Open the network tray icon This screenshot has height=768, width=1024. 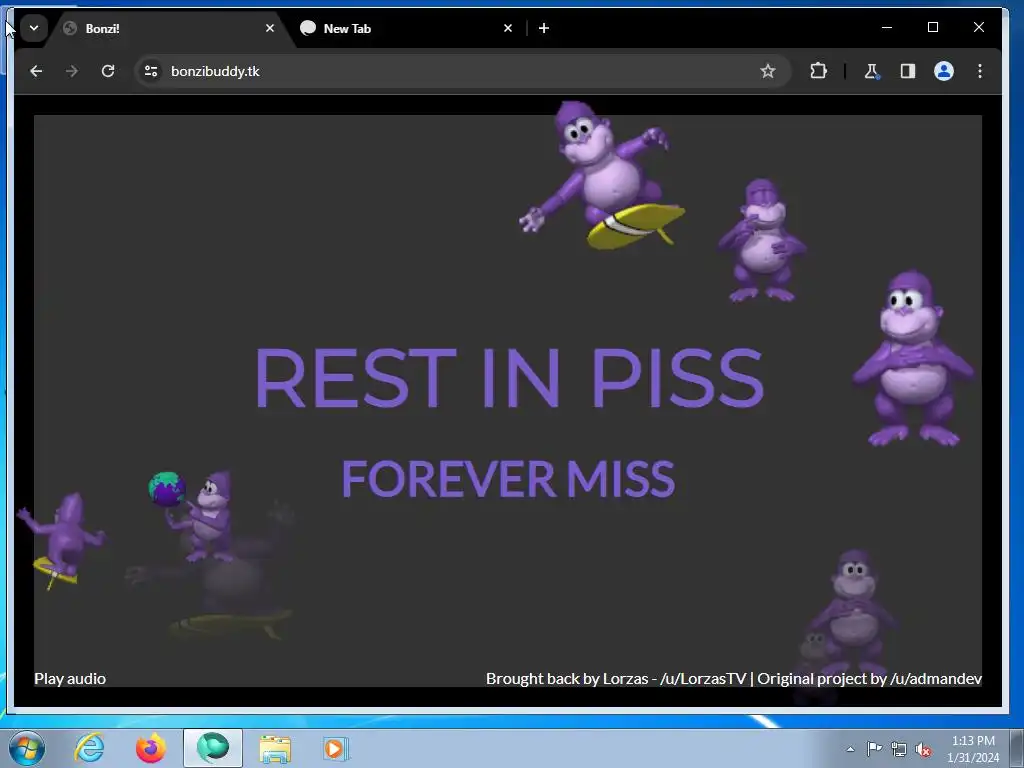point(899,749)
